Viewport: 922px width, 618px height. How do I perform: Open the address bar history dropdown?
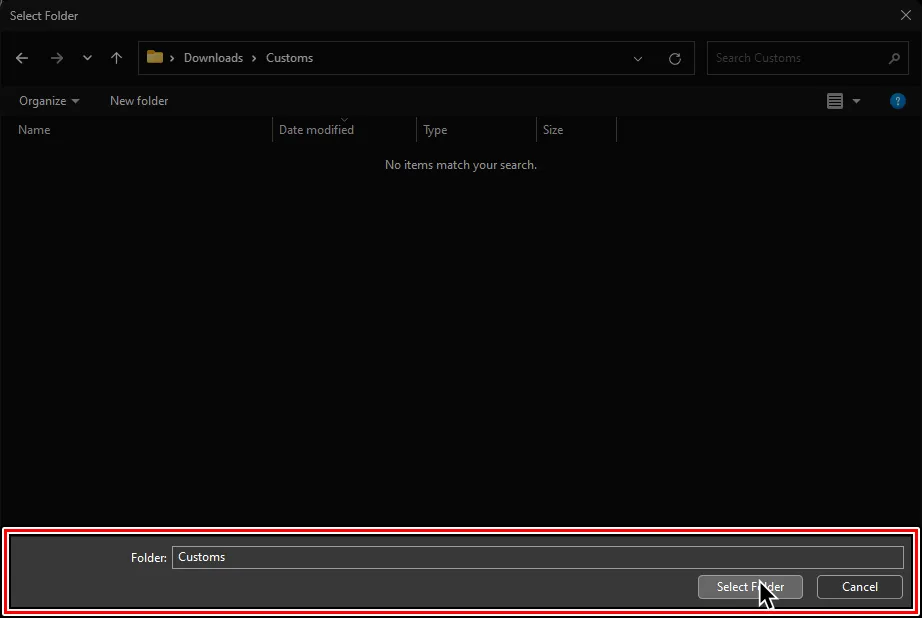638,58
